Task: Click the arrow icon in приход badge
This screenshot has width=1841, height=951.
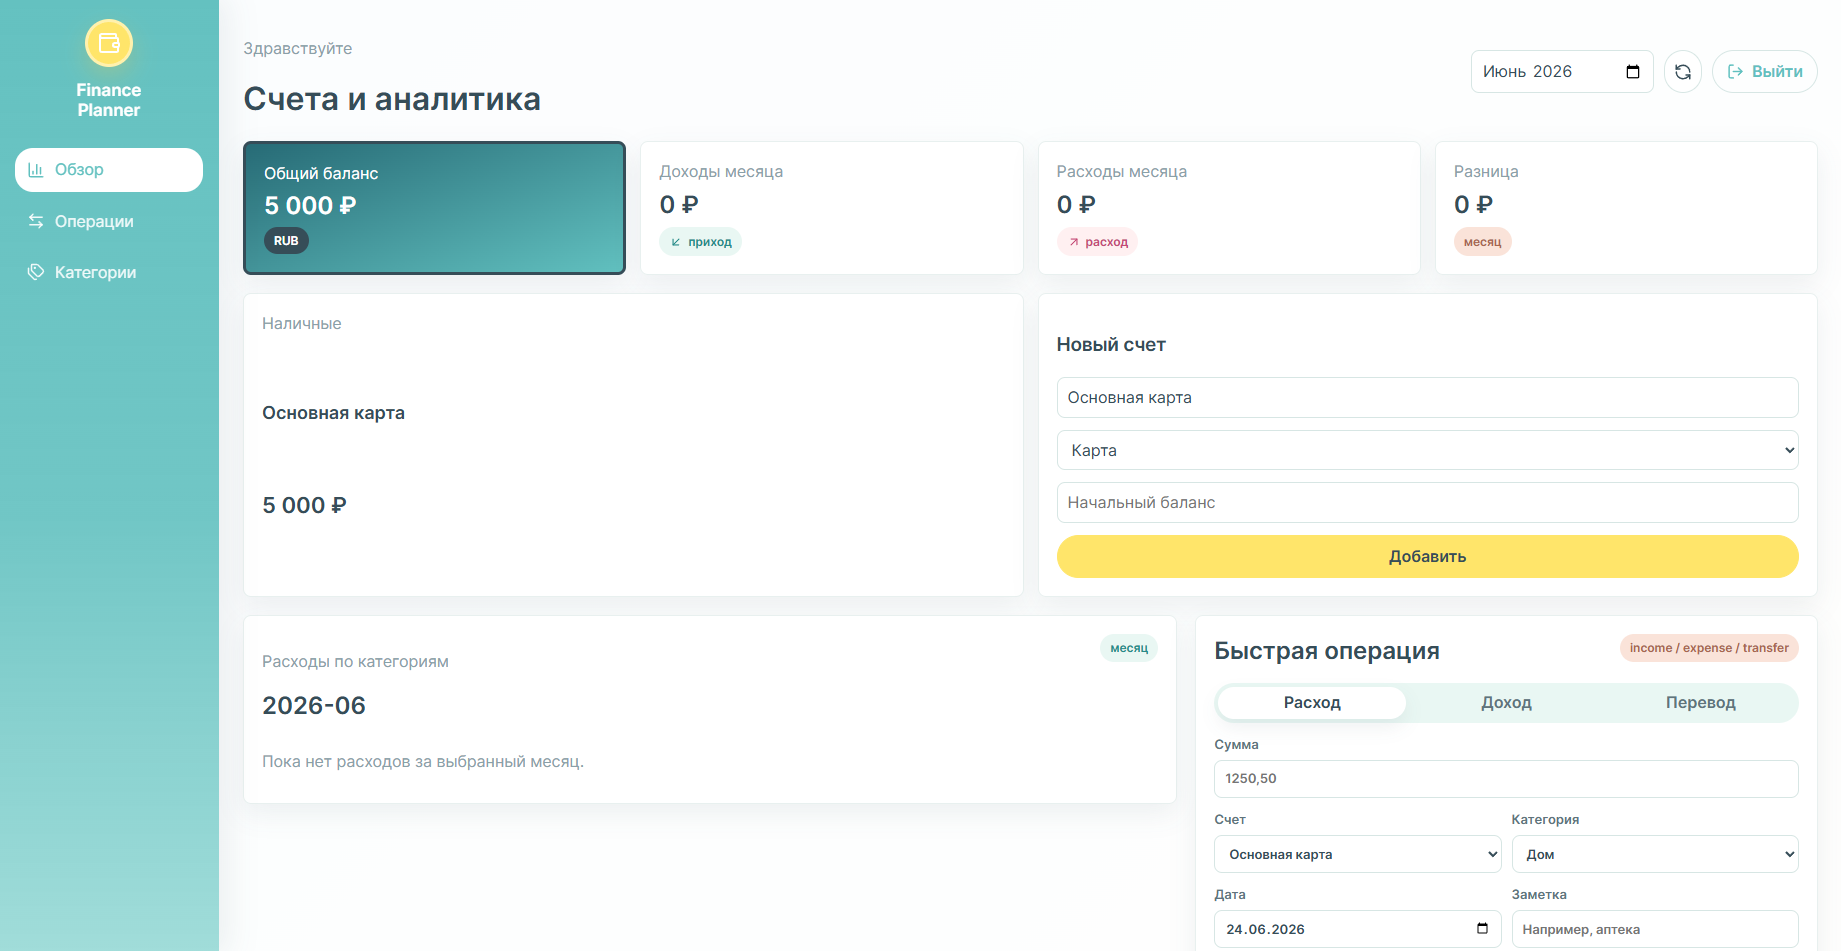Action: (x=676, y=242)
